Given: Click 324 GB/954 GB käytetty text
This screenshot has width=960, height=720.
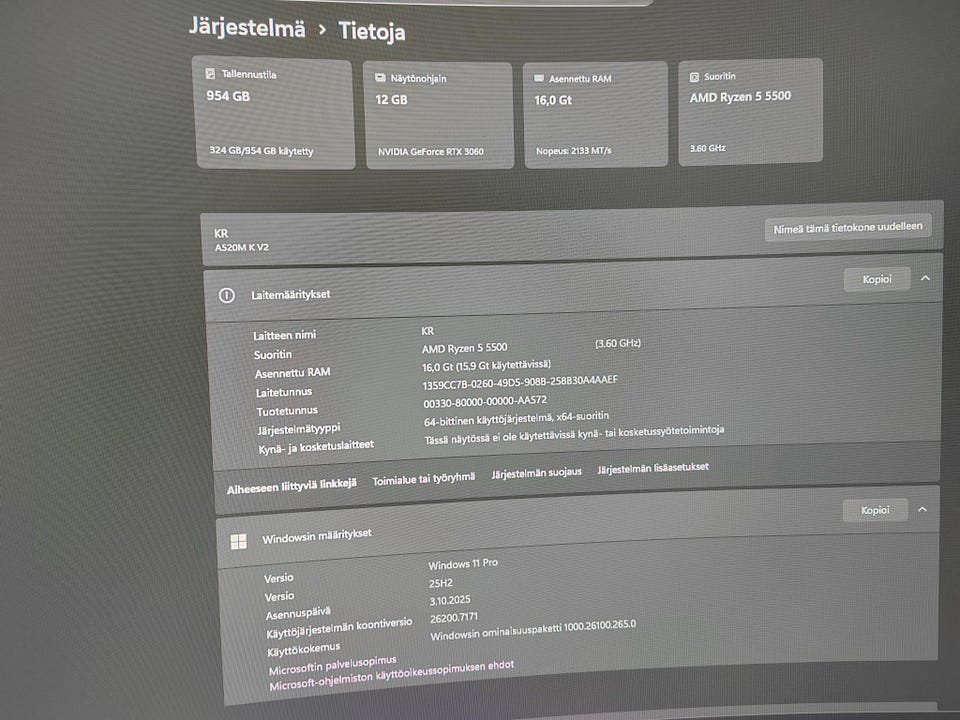Looking at the screenshot, I should pos(261,151).
